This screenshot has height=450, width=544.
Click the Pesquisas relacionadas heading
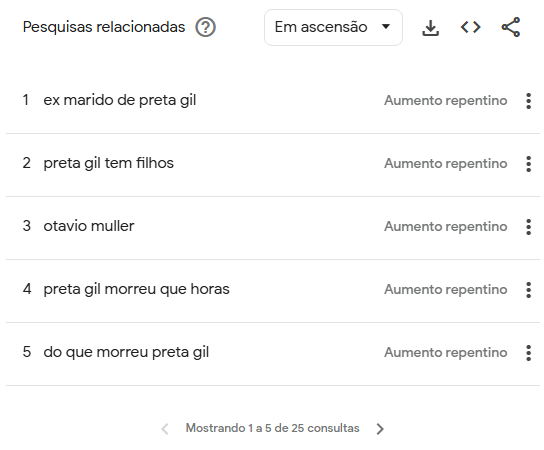[104, 27]
